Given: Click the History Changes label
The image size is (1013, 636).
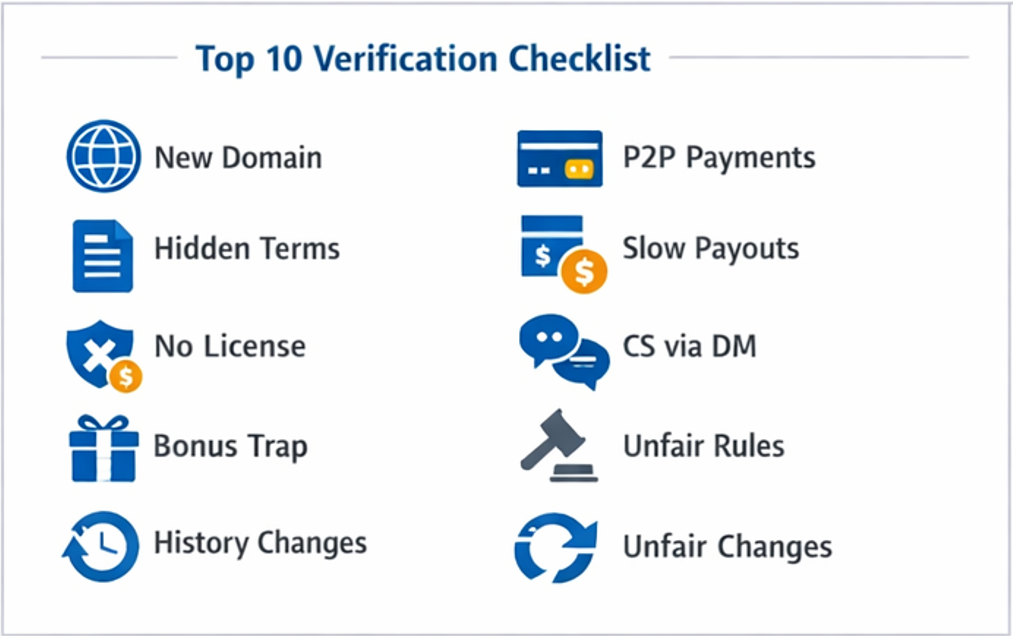Looking at the screenshot, I should coord(260,543).
